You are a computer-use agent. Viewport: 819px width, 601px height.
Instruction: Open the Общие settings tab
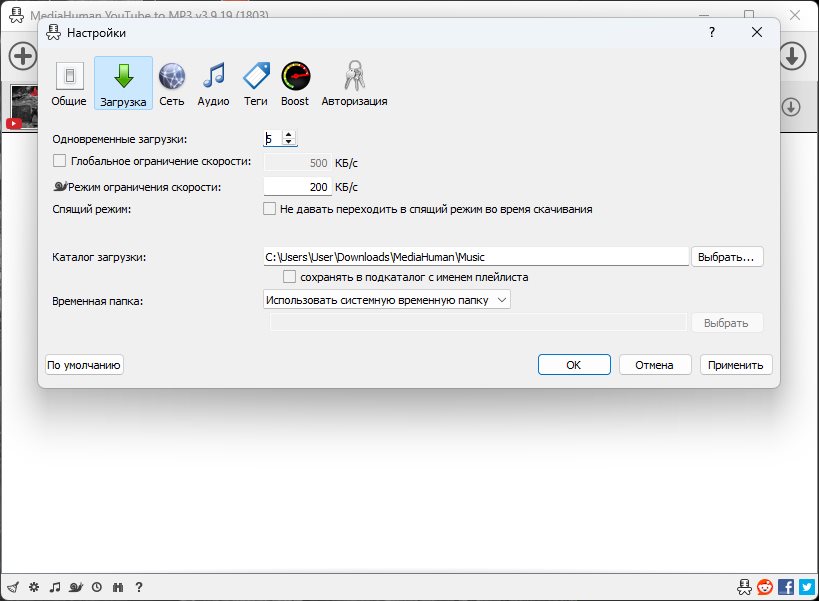tap(68, 83)
